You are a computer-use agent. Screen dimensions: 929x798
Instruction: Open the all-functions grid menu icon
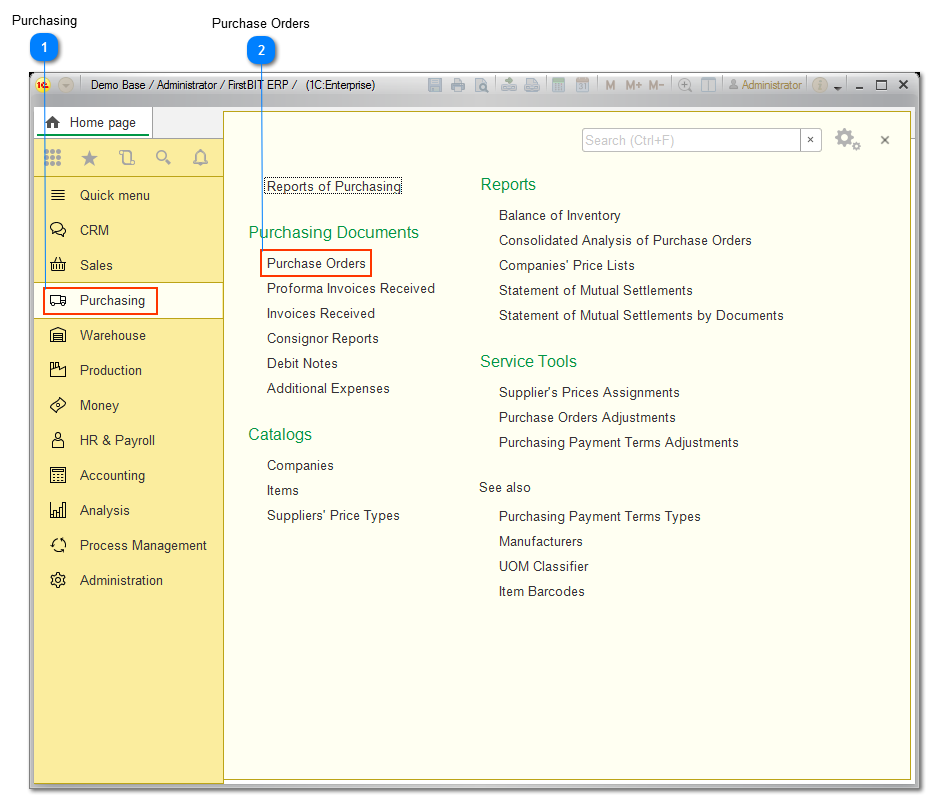(52, 157)
